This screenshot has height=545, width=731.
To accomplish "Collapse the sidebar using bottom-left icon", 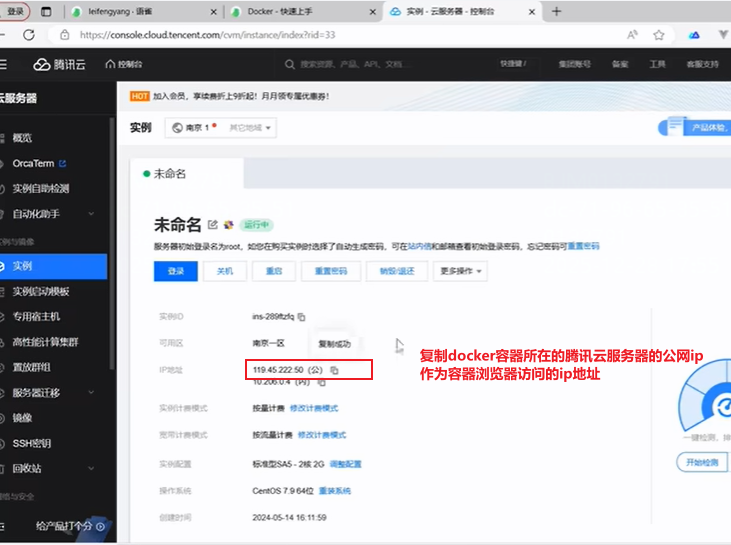I will (x=2, y=526).
